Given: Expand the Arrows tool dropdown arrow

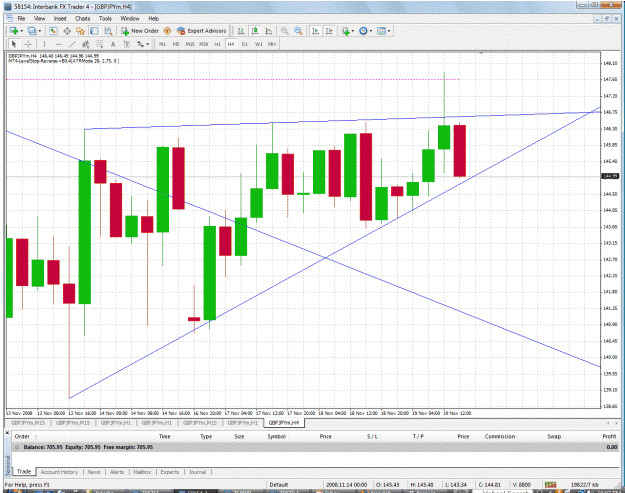Looking at the screenshot, I should 147,44.
